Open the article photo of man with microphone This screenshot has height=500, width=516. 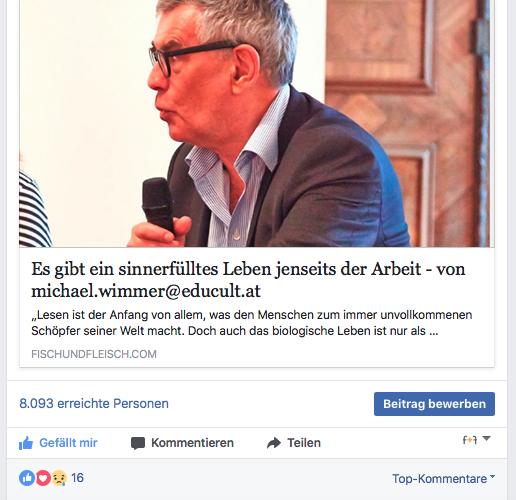[257, 123]
